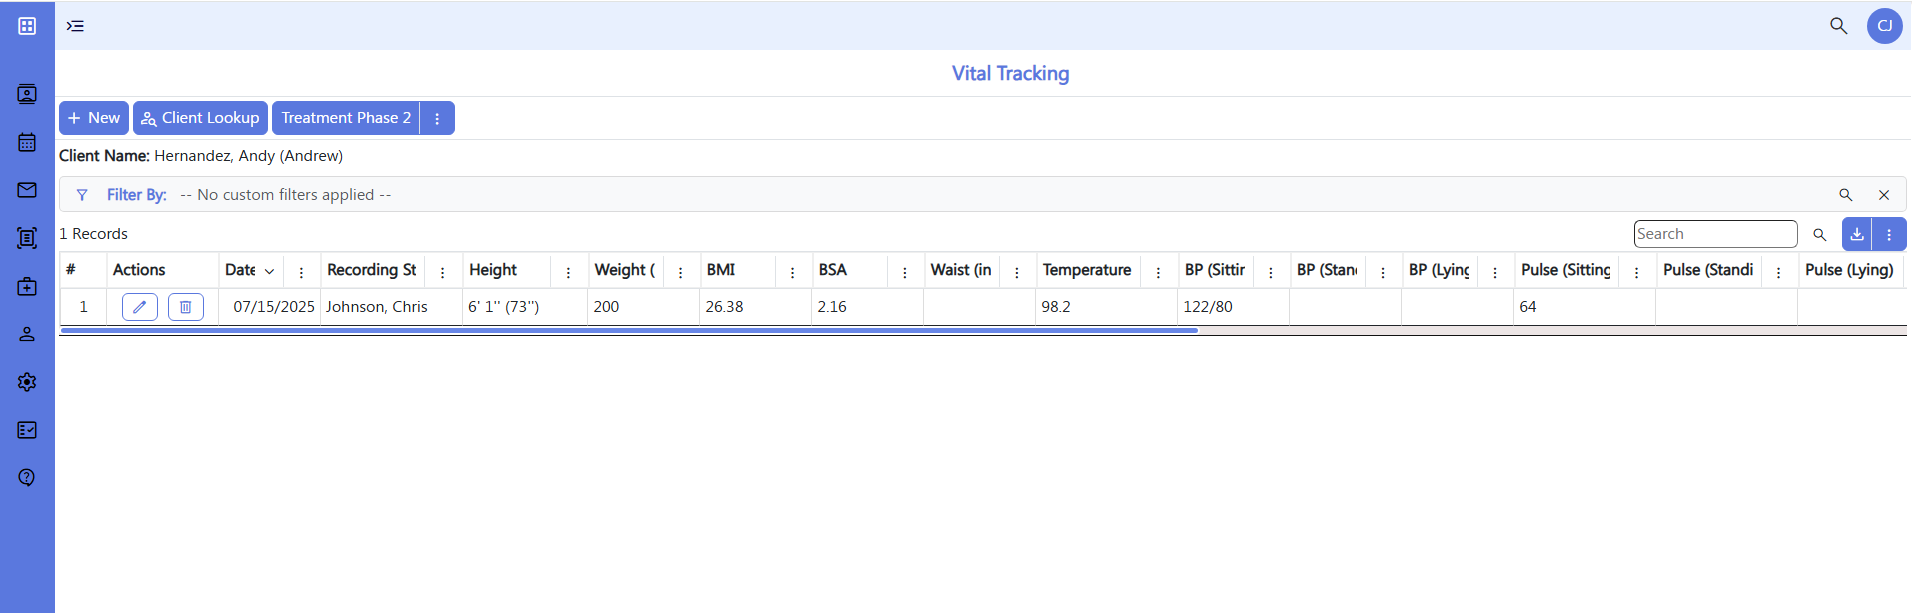The height and width of the screenshot is (613, 1912).
Task: Open the mail sidebar icon
Action: [x=27, y=190]
